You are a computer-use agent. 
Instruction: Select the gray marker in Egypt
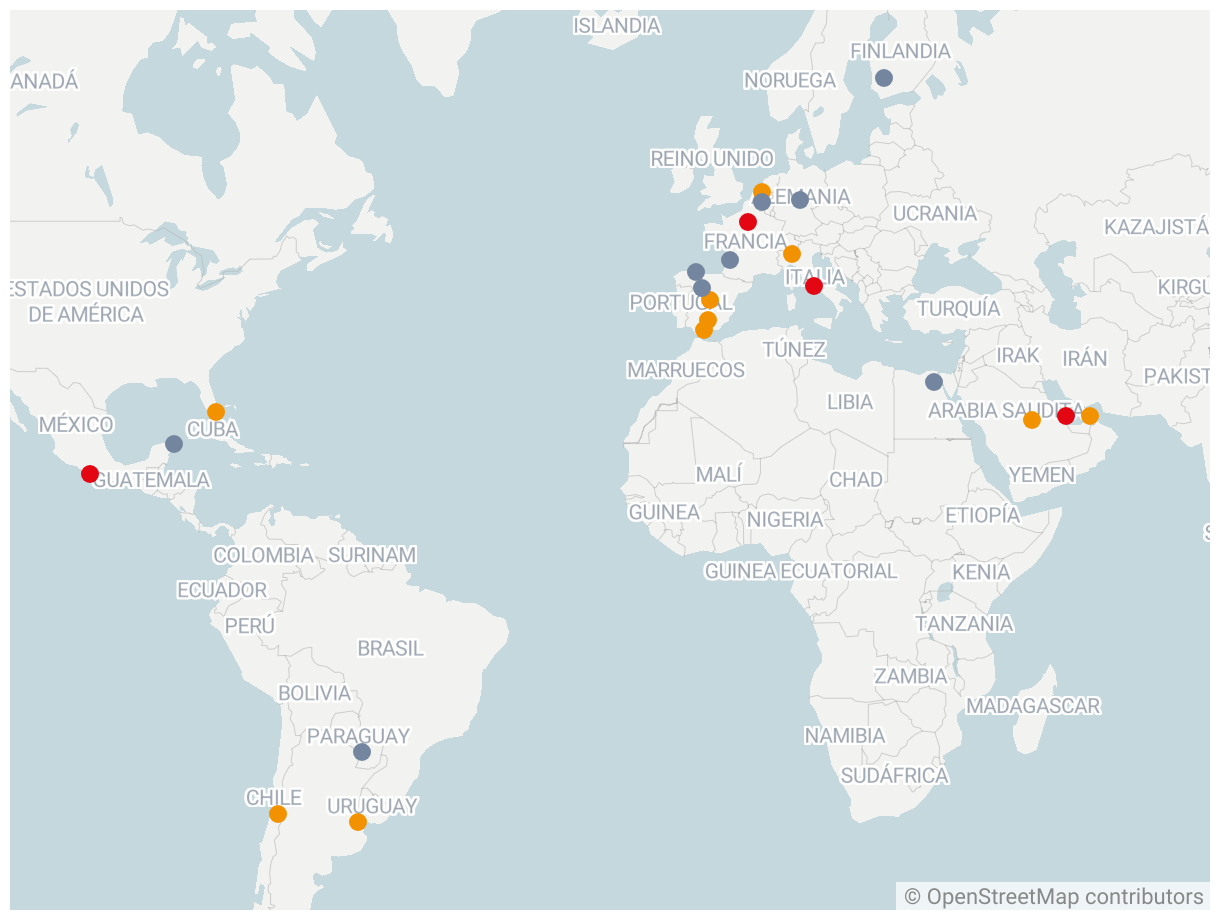click(934, 382)
